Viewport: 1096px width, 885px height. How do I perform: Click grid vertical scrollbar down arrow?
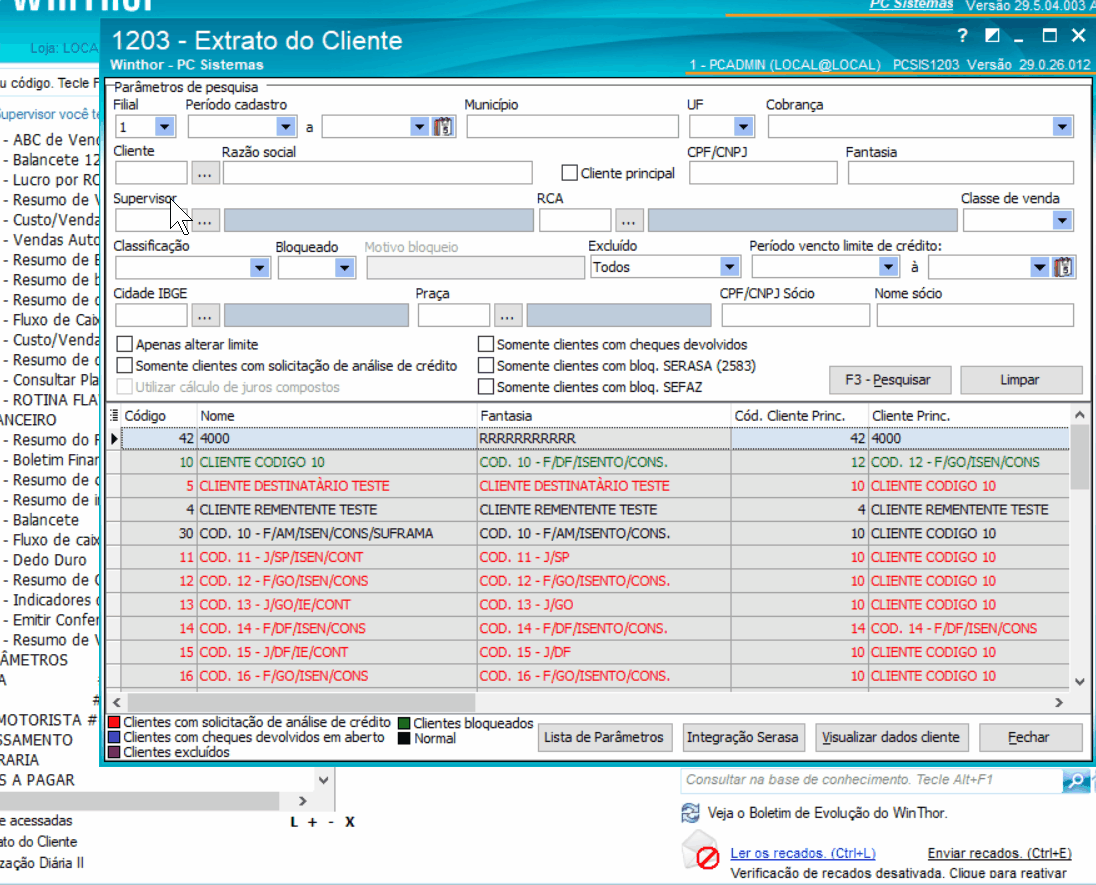pyautogui.click(x=1079, y=682)
